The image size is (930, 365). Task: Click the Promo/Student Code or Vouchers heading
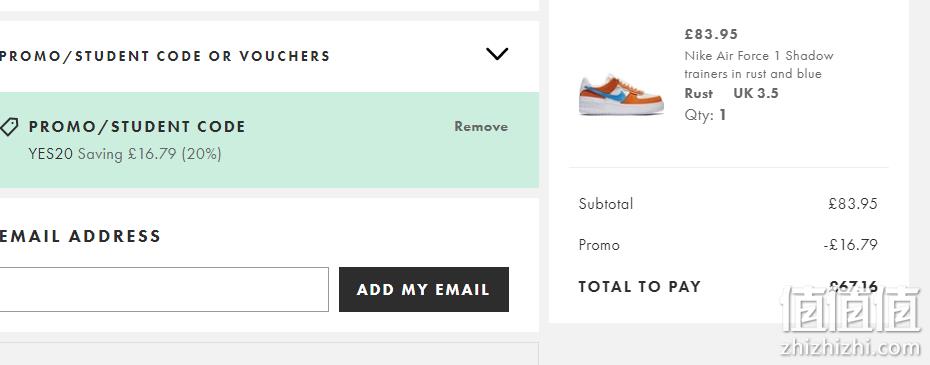click(165, 56)
